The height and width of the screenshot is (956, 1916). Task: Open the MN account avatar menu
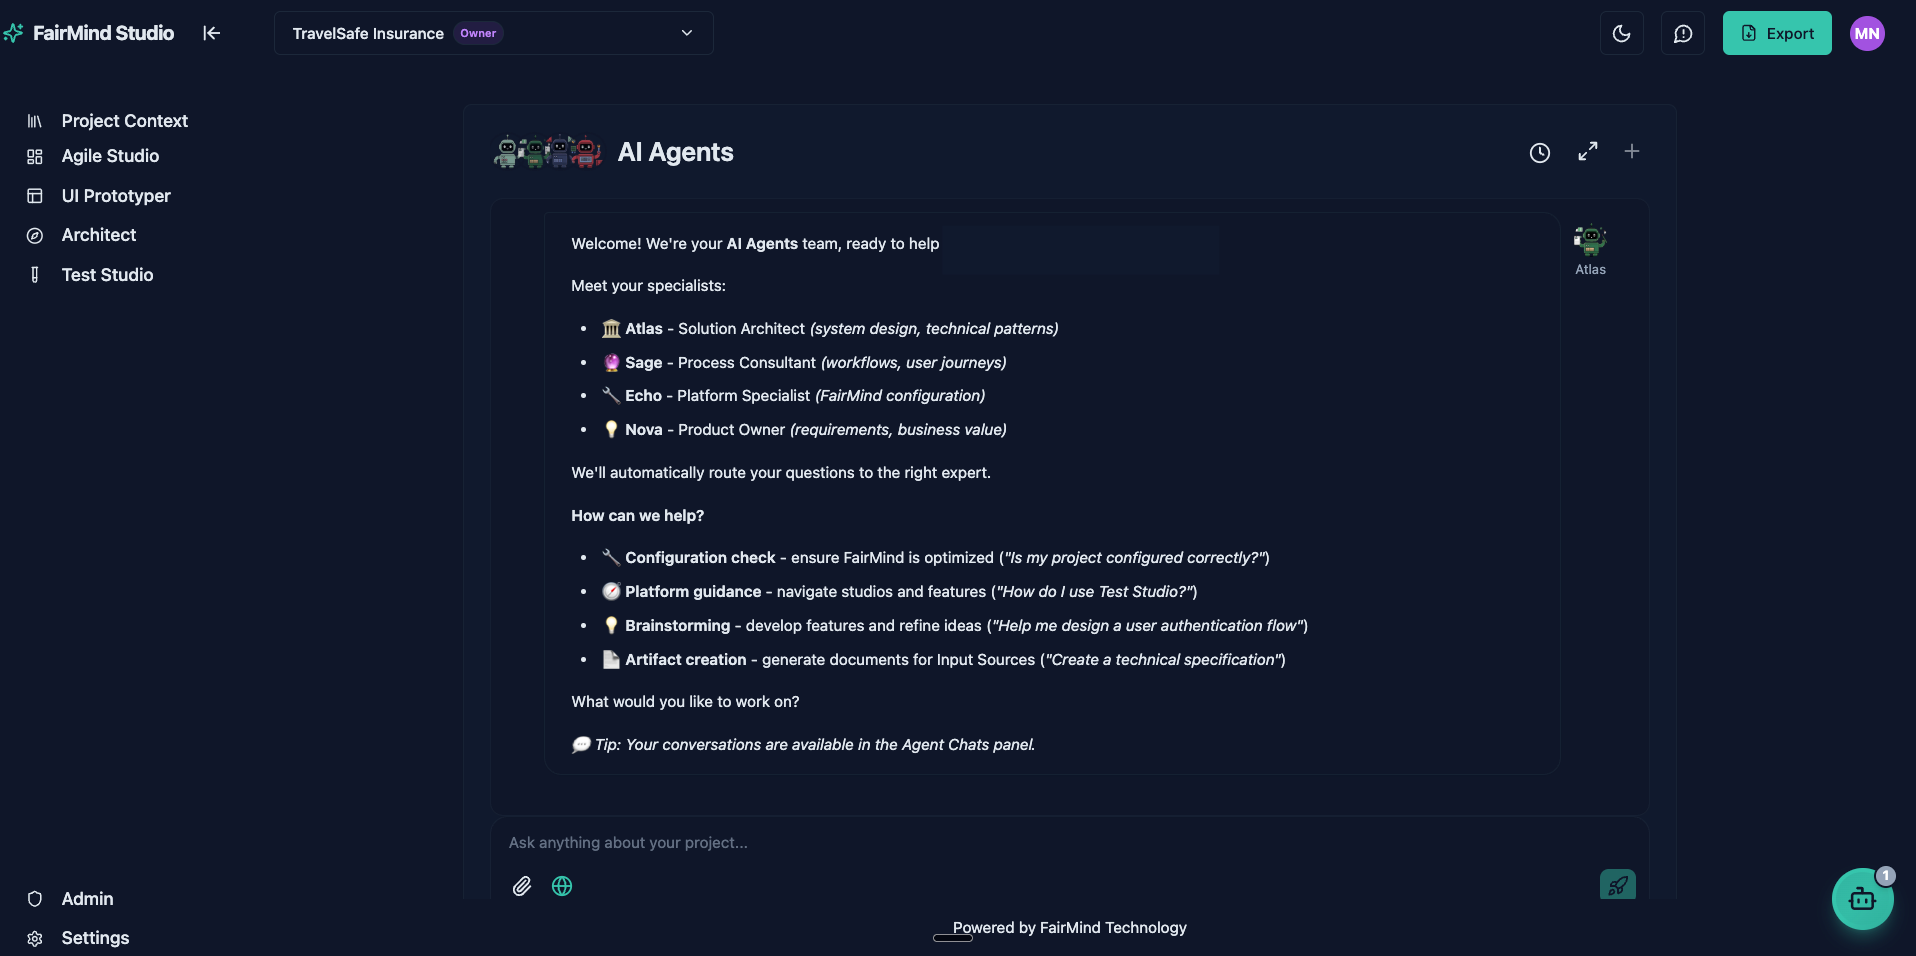(x=1868, y=33)
